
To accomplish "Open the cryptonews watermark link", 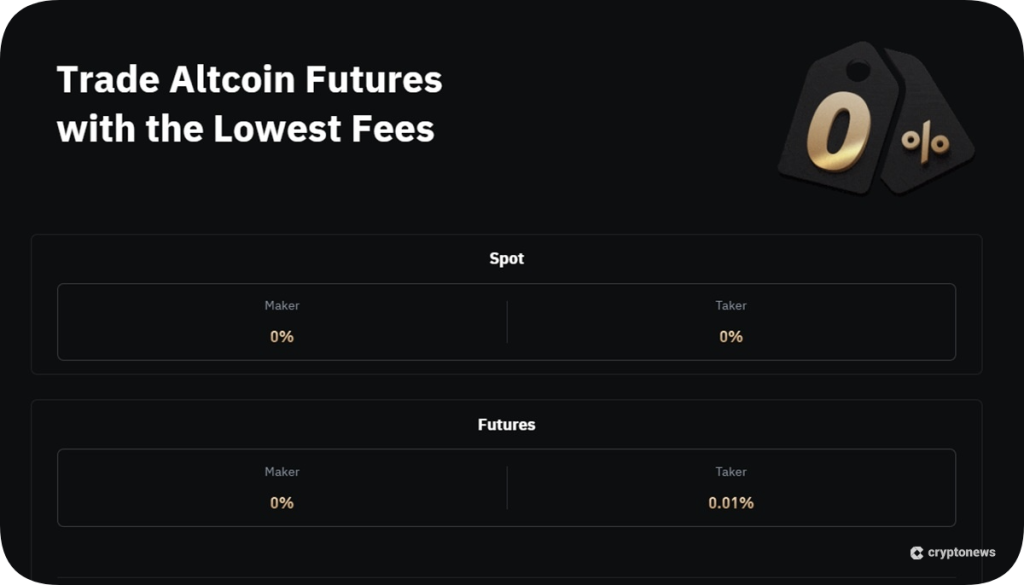I will 961,553.
